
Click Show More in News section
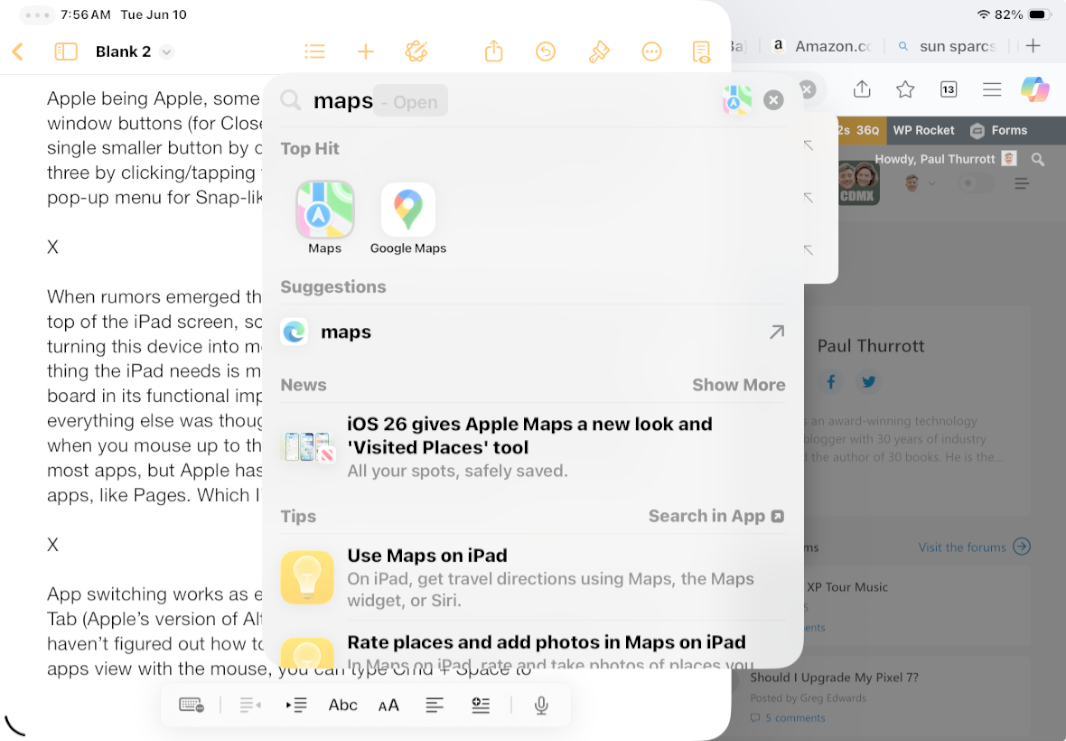coord(738,385)
